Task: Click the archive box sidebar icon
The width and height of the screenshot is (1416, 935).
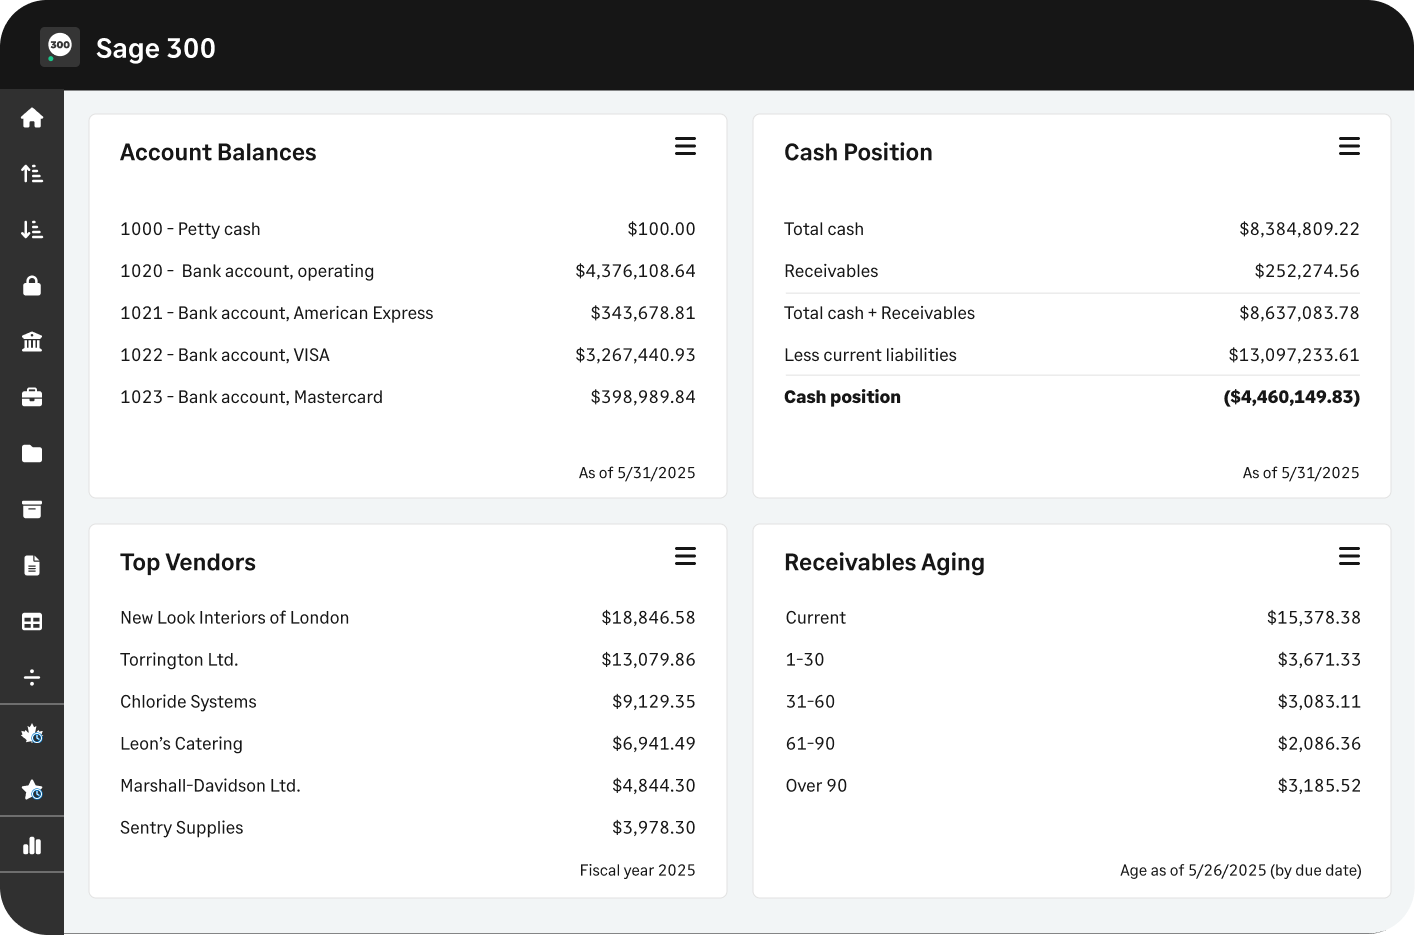Action: click(x=32, y=510)
